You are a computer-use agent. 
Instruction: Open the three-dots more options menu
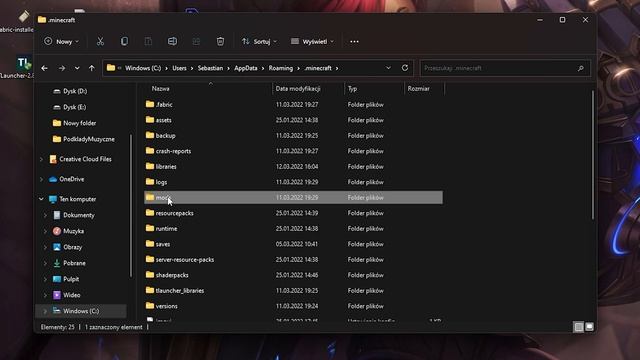point(354,41)
